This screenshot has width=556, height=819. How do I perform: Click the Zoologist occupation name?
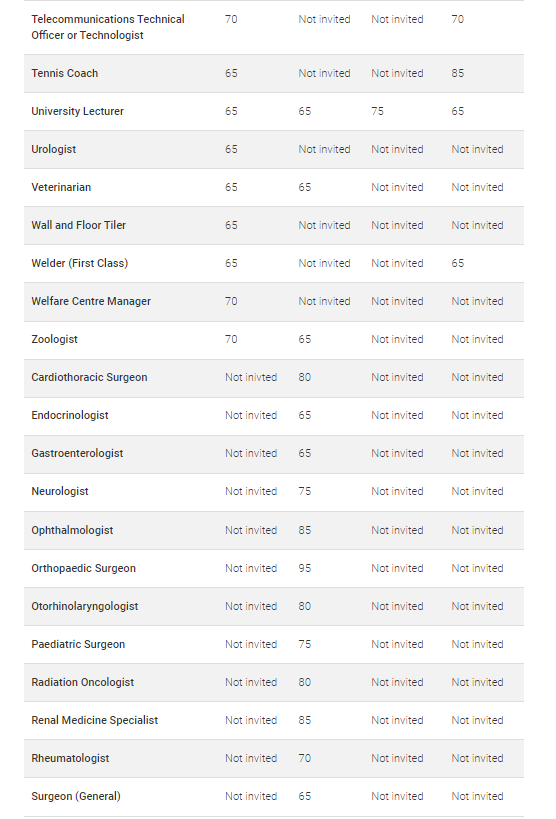pyautogui.click(x=54, y=340)
